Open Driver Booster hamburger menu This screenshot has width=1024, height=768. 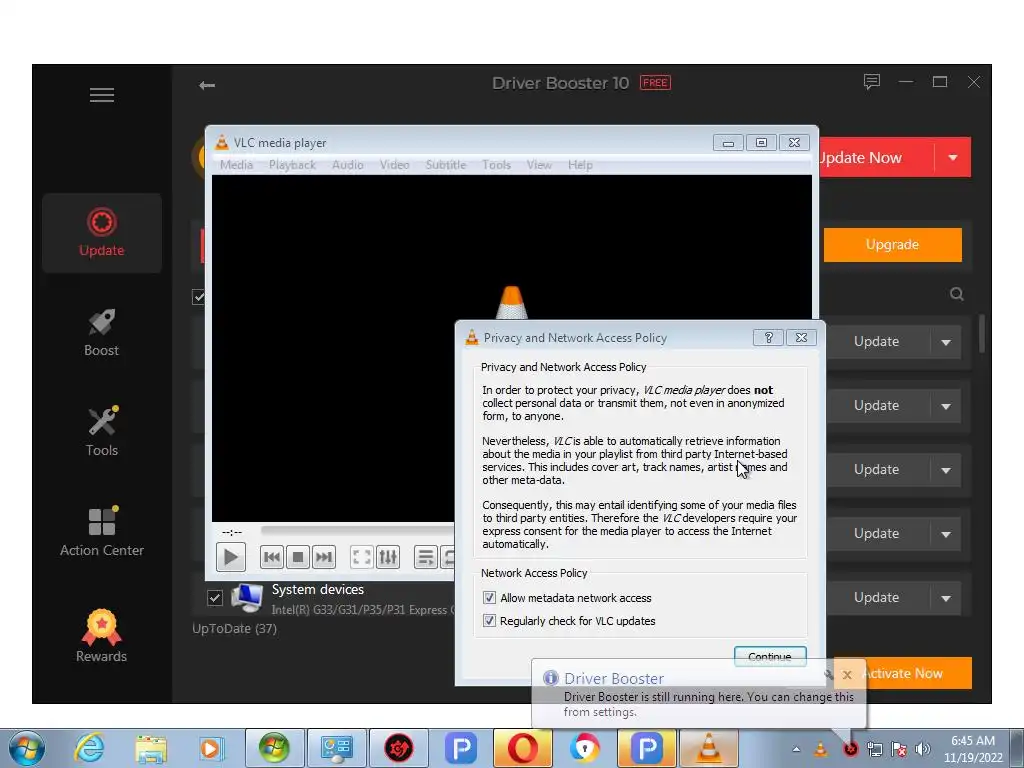[x=102, y=95]
